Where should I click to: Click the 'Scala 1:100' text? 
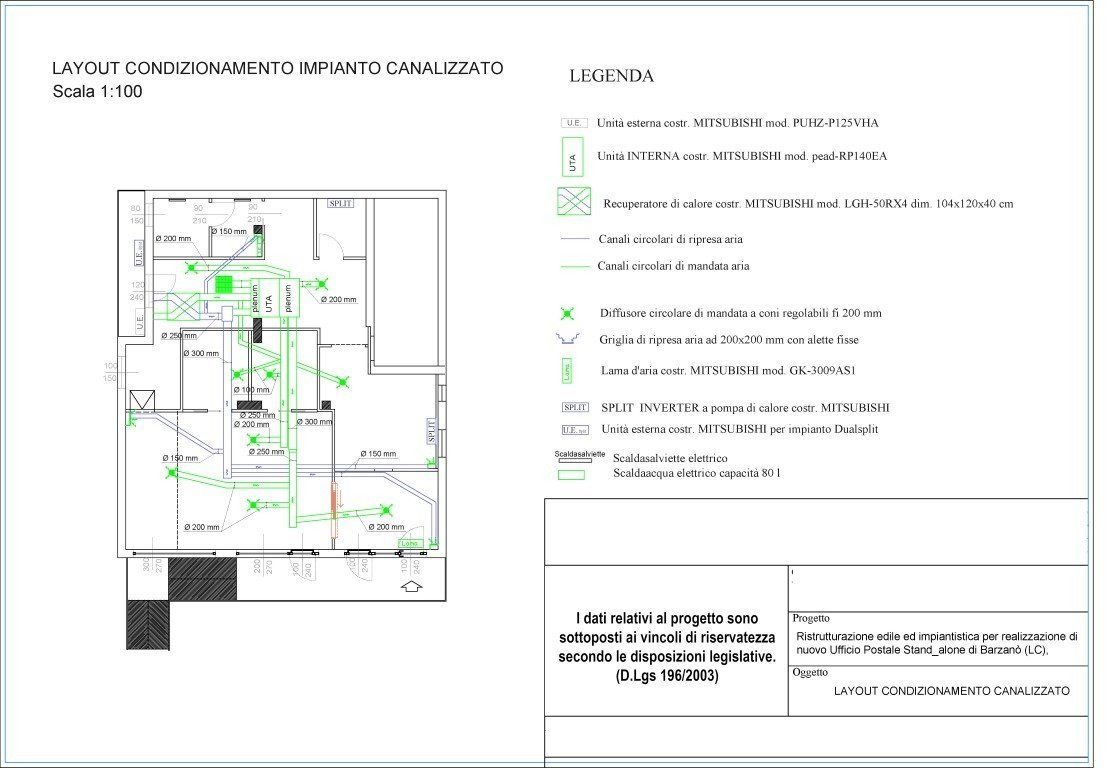pos(97,92)
